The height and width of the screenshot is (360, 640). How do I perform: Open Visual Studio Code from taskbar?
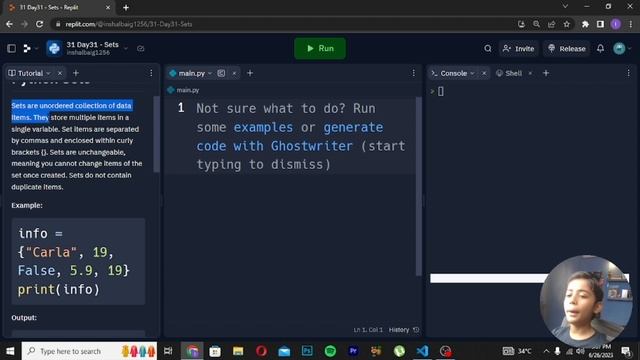click(x=422, y=351)
